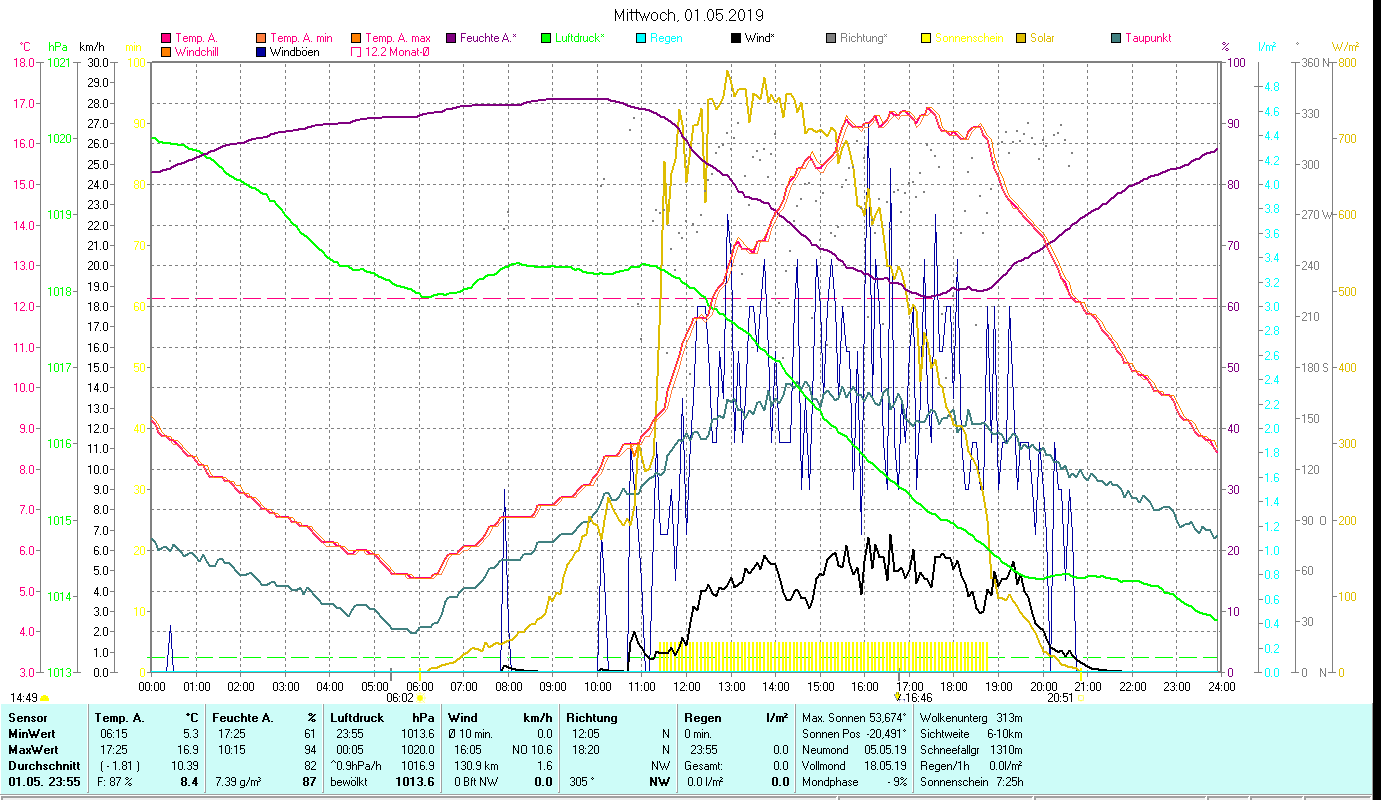Click the 'F: 87 %' cell
Viewport: 1381px width, 800px height.
tap(114, 781)
